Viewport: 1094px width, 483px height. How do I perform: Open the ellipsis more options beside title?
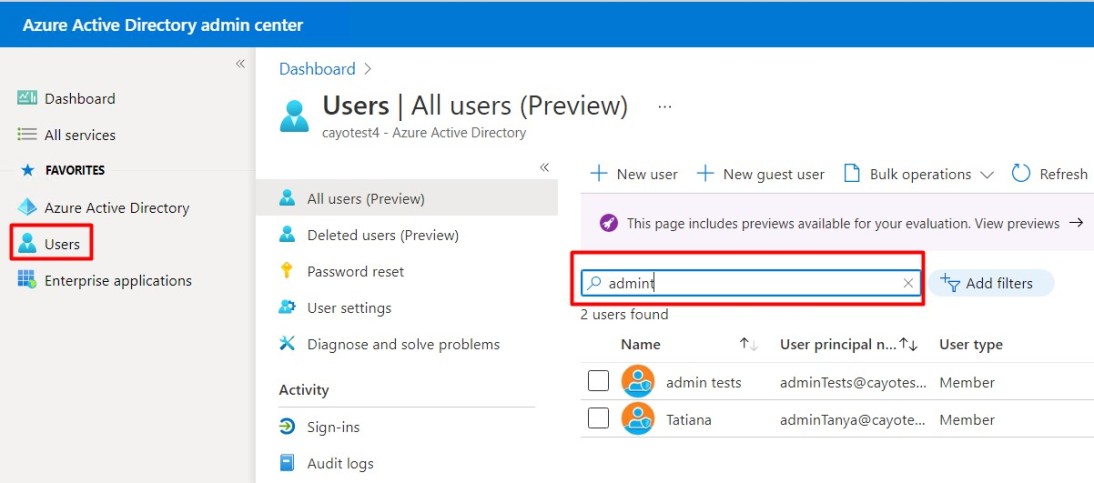click(665, 107)
